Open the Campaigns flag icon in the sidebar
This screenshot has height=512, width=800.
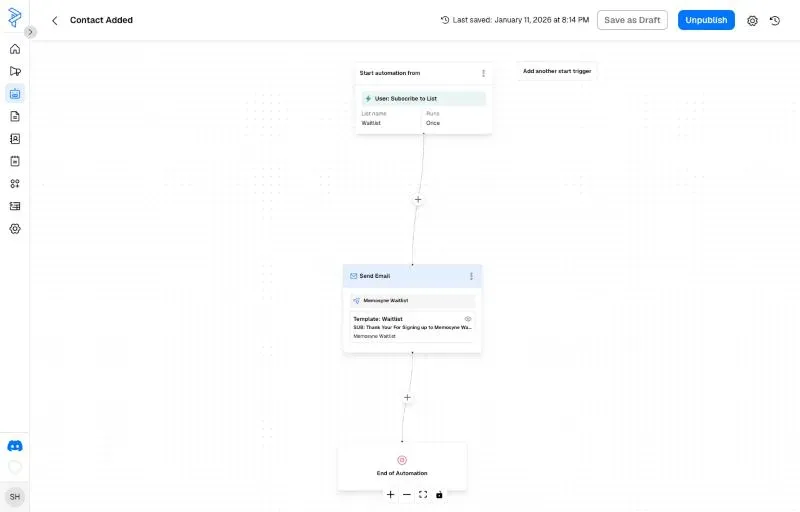pyautogui.click(x=15, y=71)
